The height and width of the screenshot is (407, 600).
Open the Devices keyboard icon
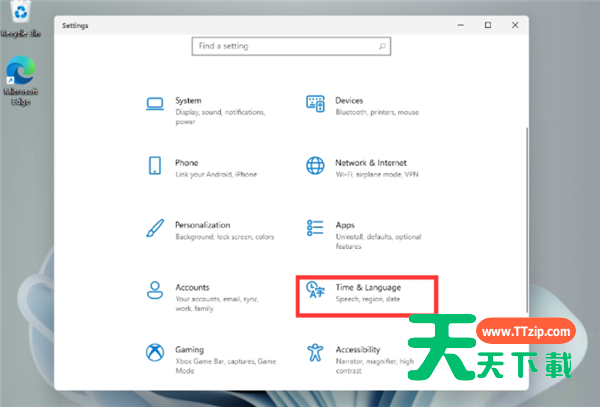coord(315,103)
